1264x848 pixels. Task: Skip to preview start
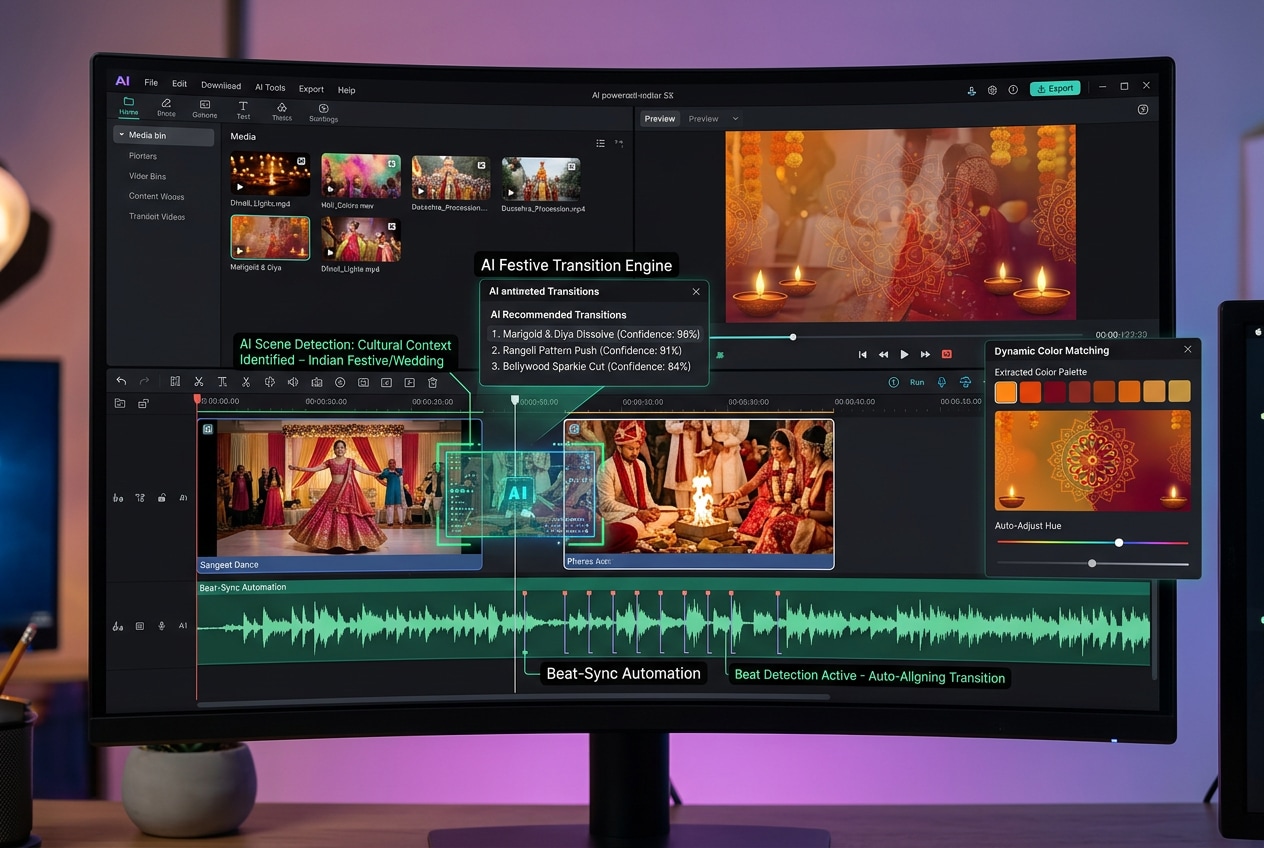tap(863, 354)
